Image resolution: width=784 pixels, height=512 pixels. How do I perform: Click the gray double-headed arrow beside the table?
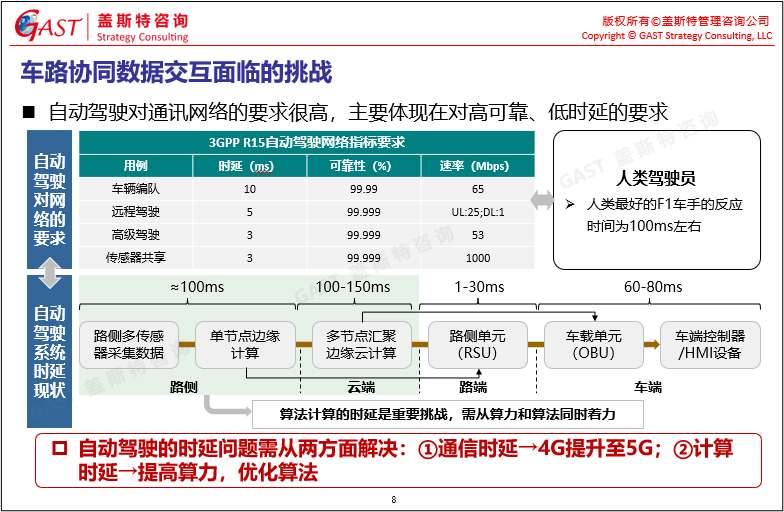pyautogui.click(x=541, y=200)
